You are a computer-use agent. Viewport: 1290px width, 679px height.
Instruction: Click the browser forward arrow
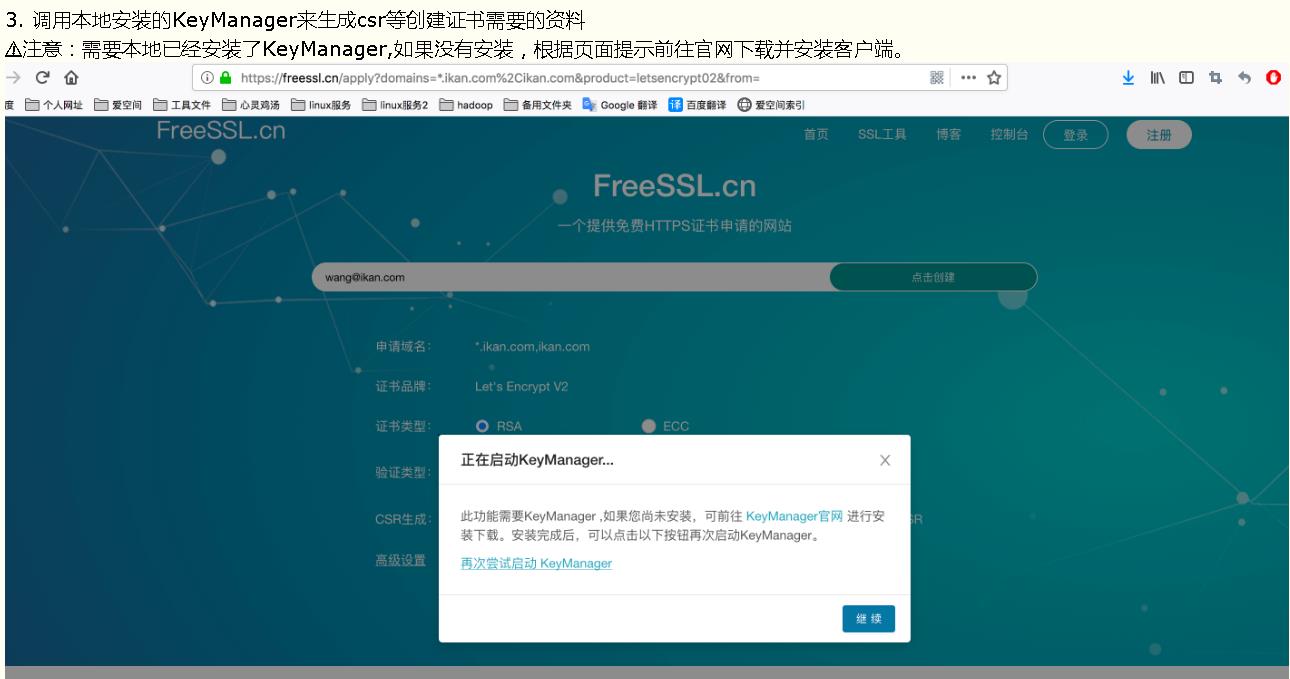point(11,78)
